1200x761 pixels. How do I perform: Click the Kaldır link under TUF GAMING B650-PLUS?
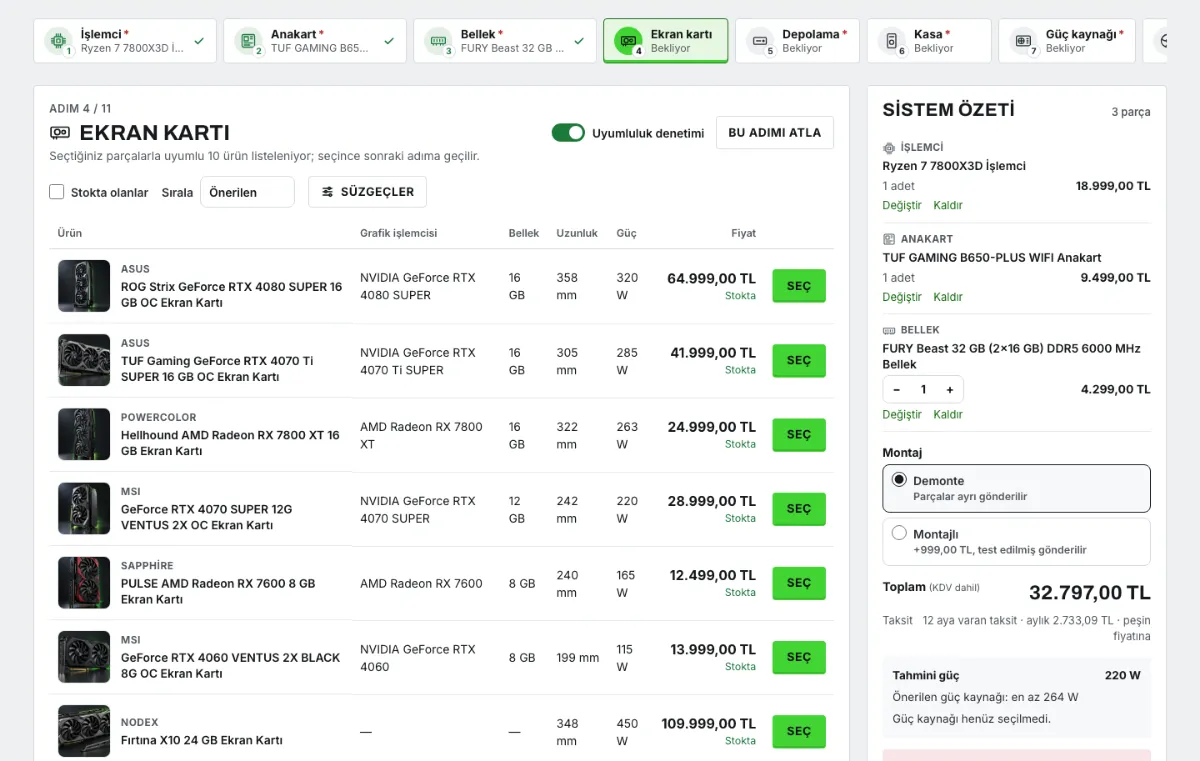[948, 297]
